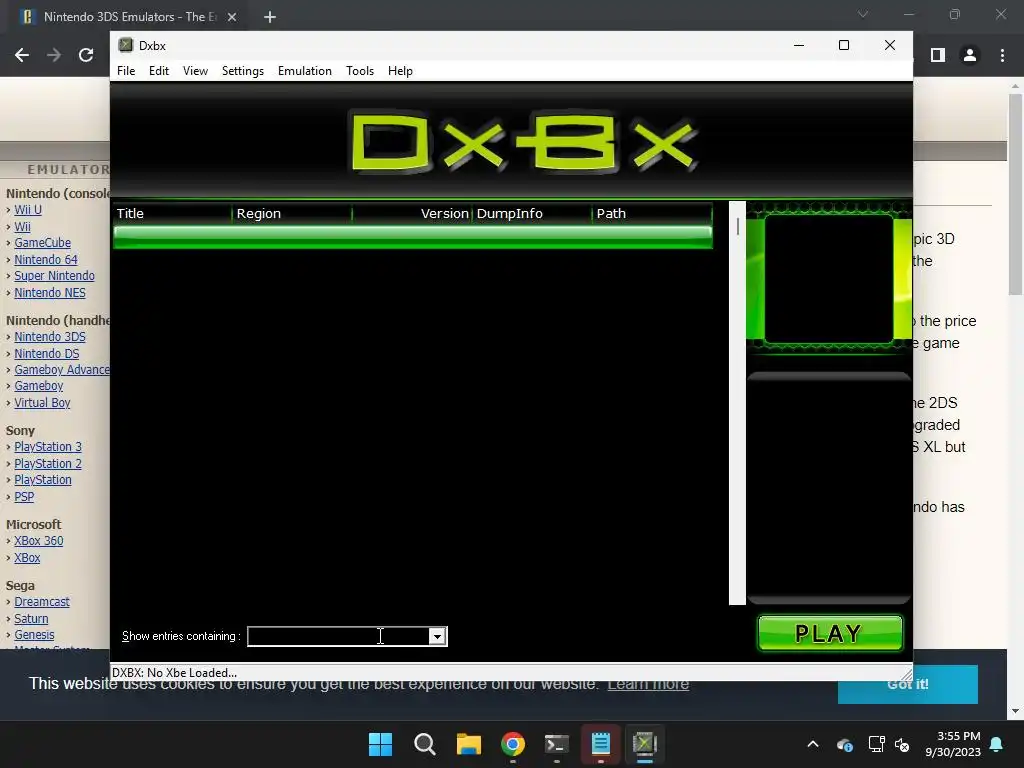Sort game list by Version column
Viewport: 1024px width, 768px height.
(412, 214)
